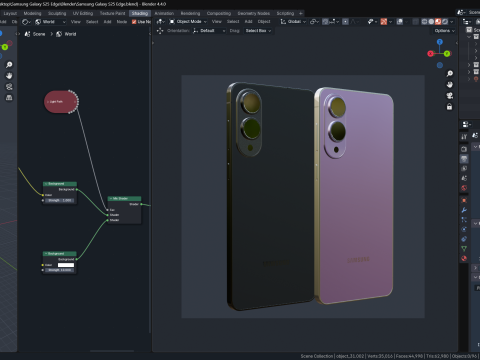Toggle the Use Nodes checkbox
This screenshot has width=480, height=360.
[x=134, y=22]
